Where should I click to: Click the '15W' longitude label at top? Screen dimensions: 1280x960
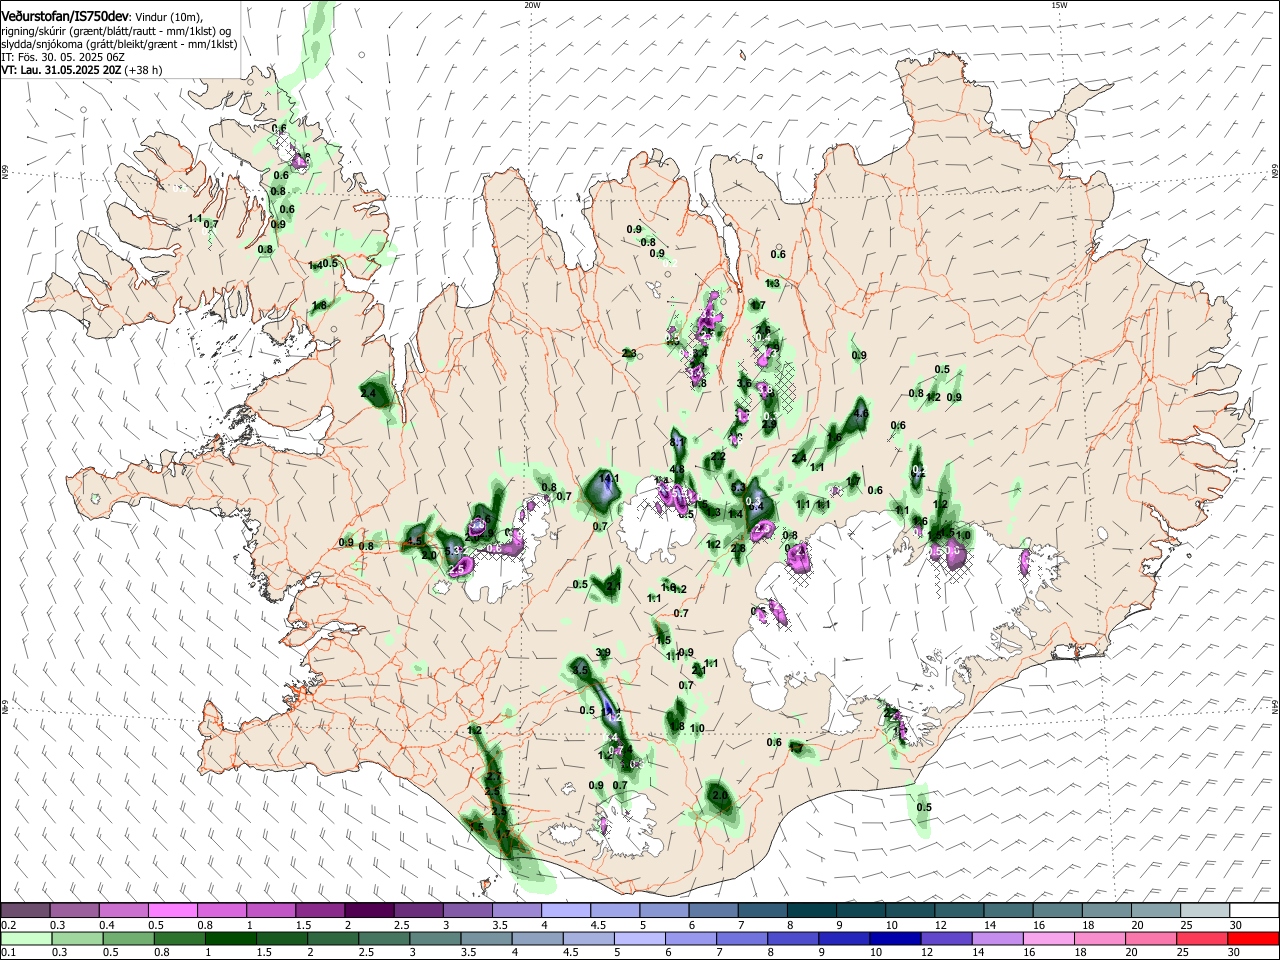[x=1059, y=5]
